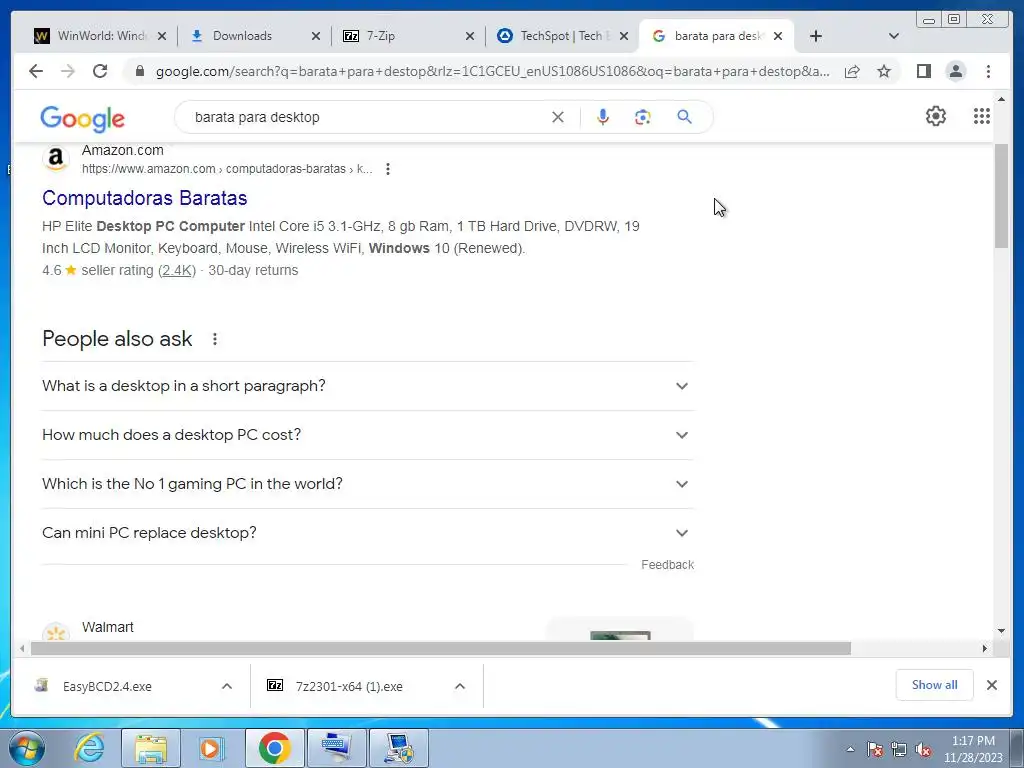This screenshot has width=1024, height=768.
Task: Bookmark this page with the star icon
Action: 884,71
